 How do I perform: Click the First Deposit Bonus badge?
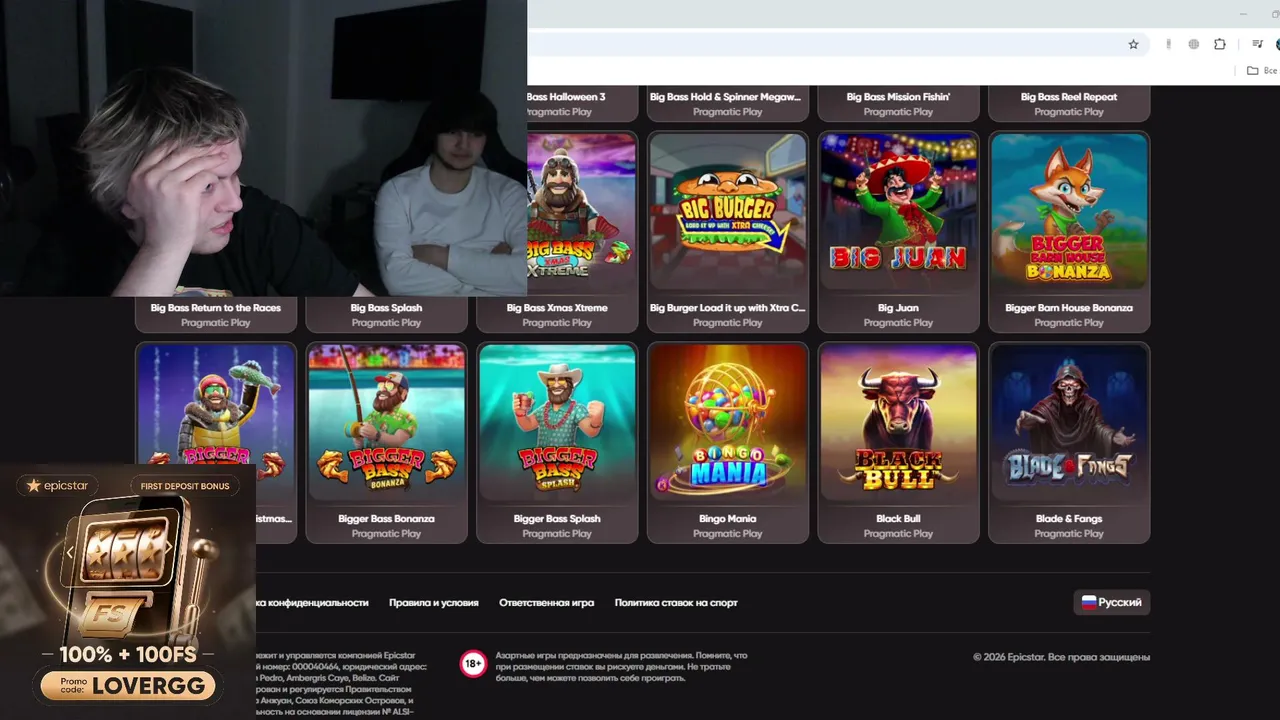(x=185, y=486)
